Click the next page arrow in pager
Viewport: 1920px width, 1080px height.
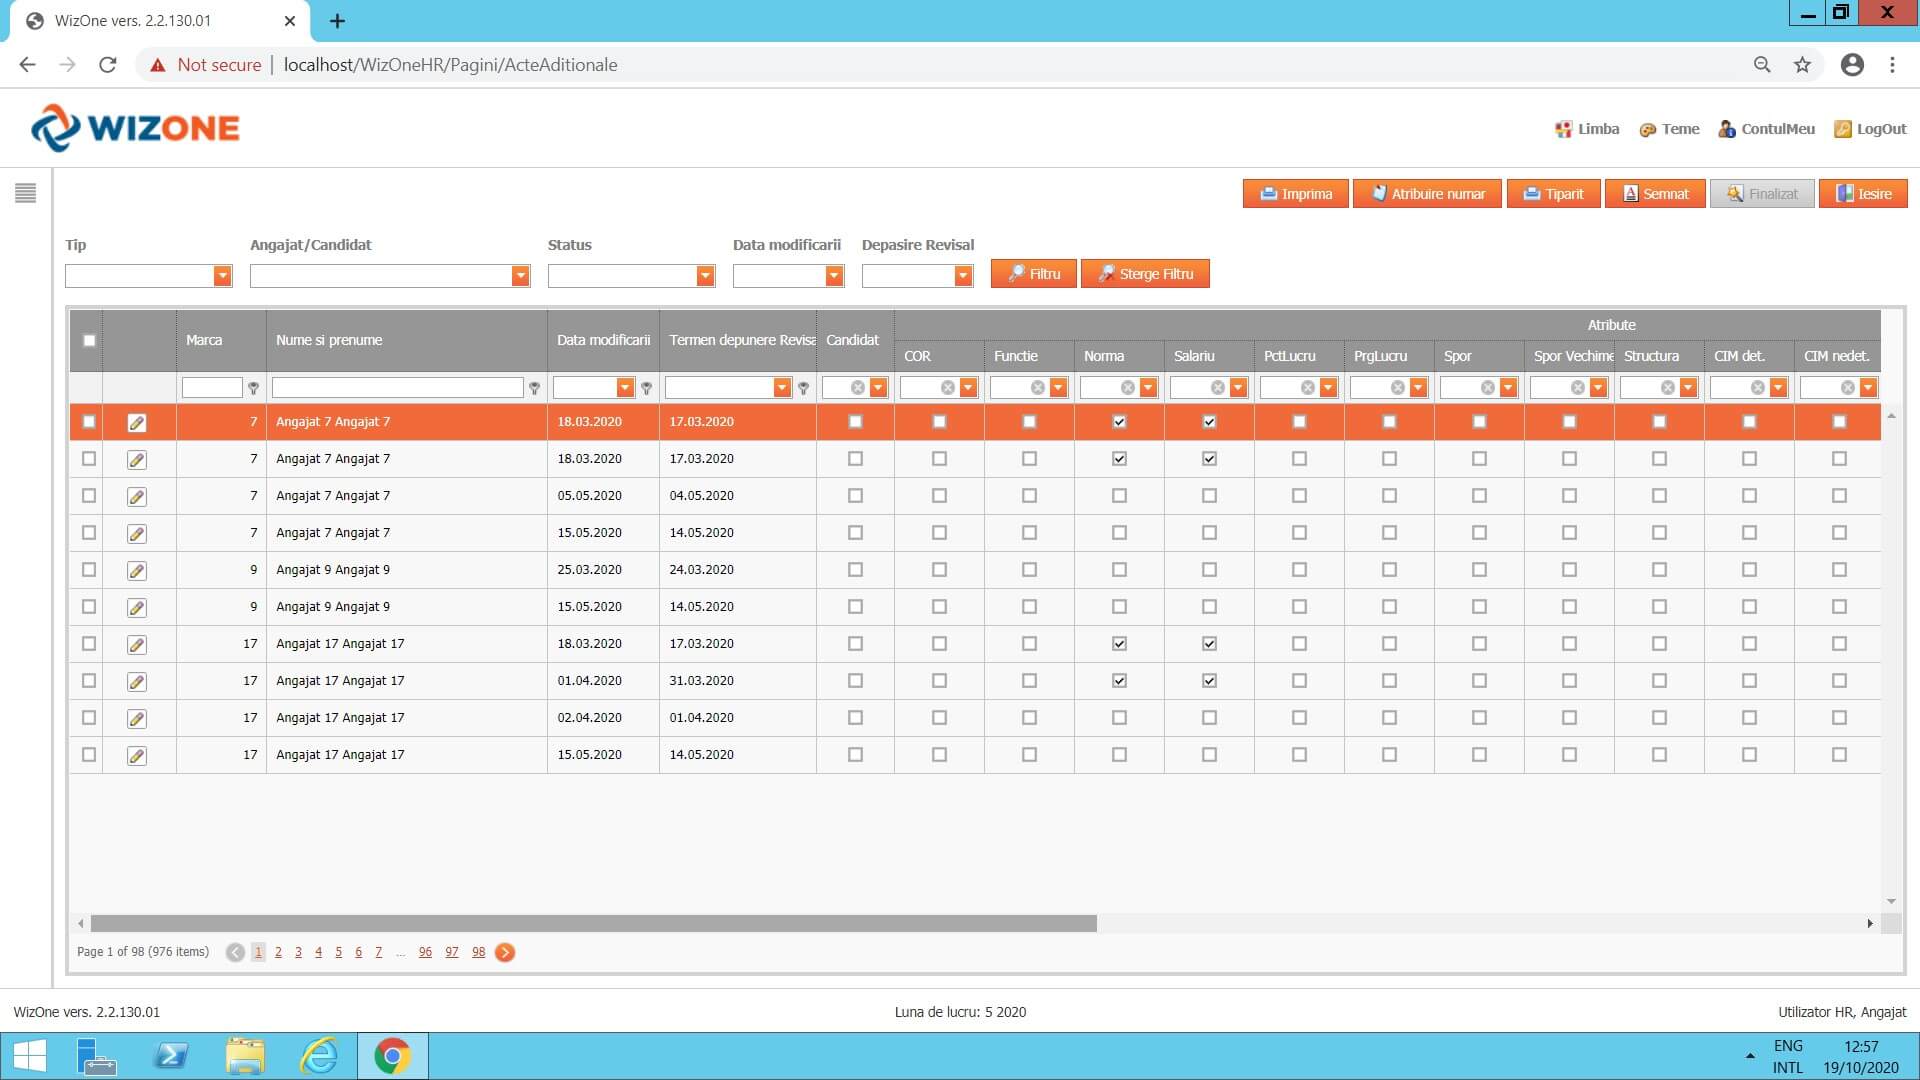(505, 952)
